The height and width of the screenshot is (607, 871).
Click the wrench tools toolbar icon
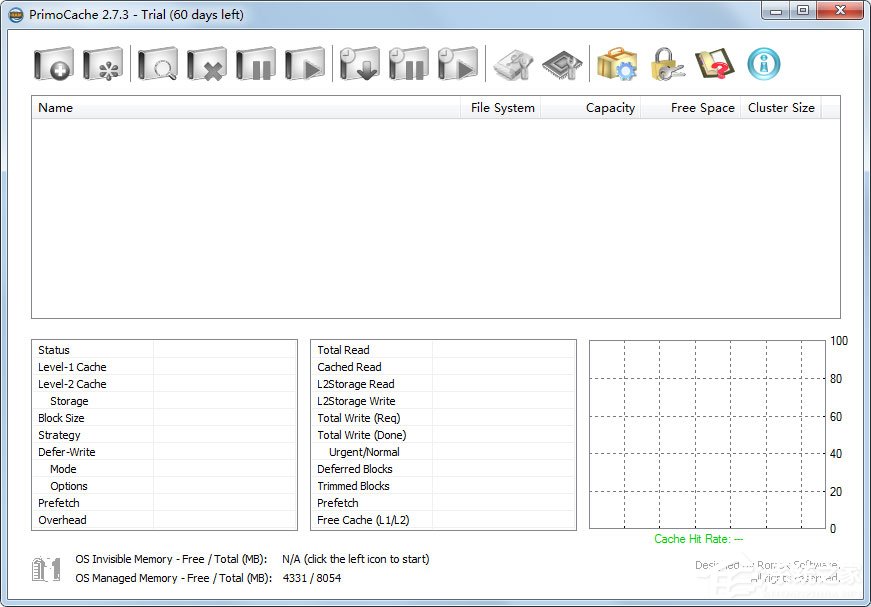tap(514, 65)
